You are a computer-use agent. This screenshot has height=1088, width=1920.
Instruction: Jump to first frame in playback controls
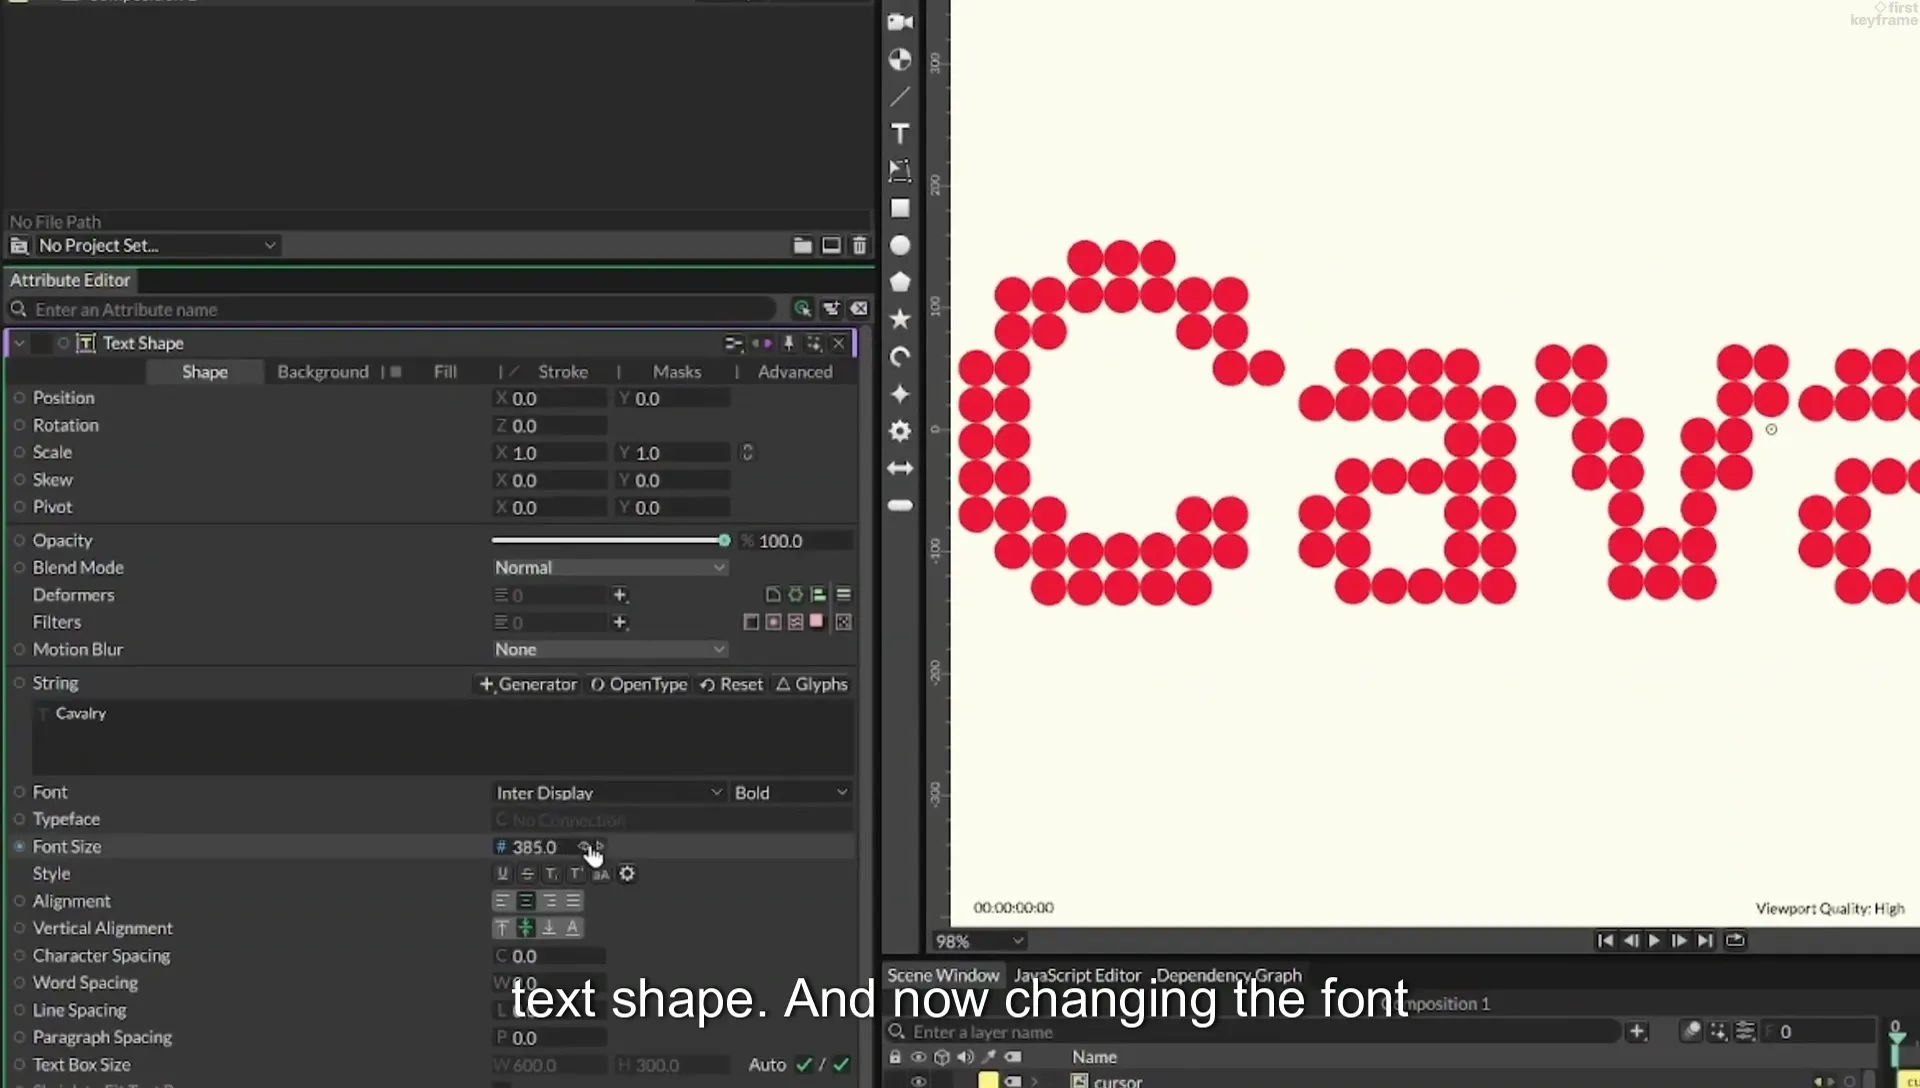tap(1605, 941)
